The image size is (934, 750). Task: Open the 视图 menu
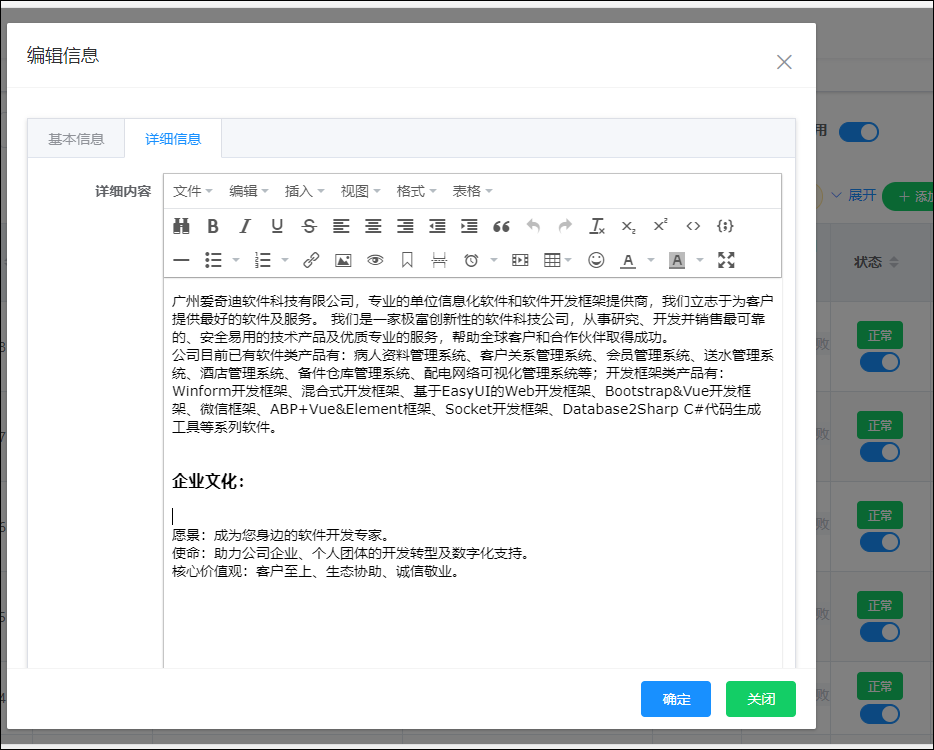(360, 191)
